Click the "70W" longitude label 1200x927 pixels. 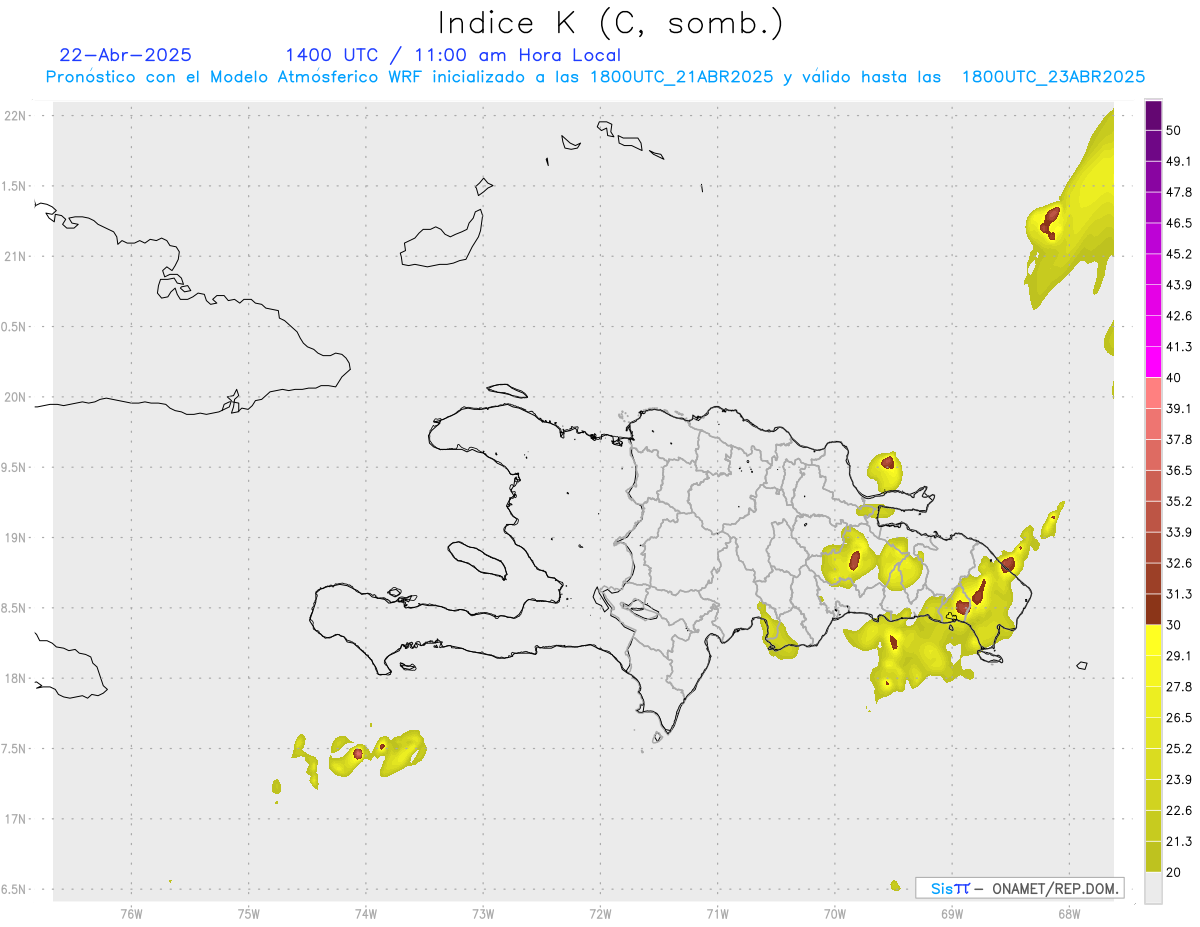click(835, 913)
